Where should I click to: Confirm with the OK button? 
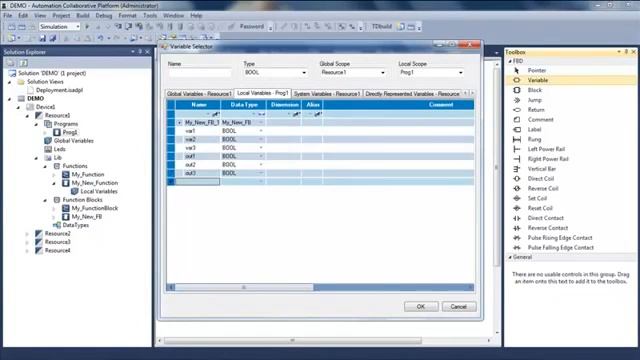pos(421,307)
